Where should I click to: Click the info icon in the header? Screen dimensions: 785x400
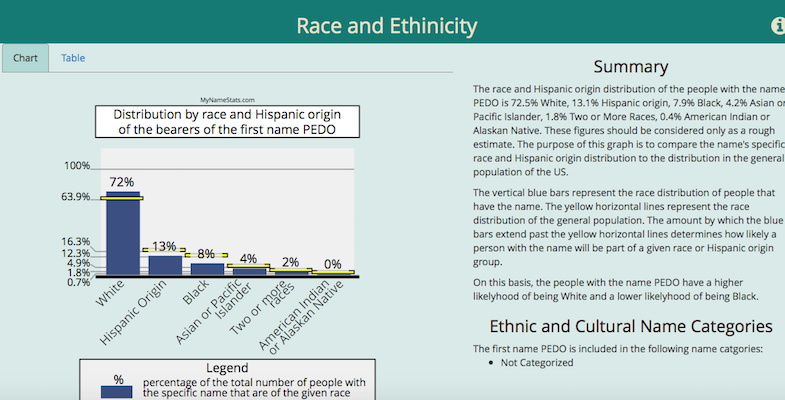tap(778, 26)
